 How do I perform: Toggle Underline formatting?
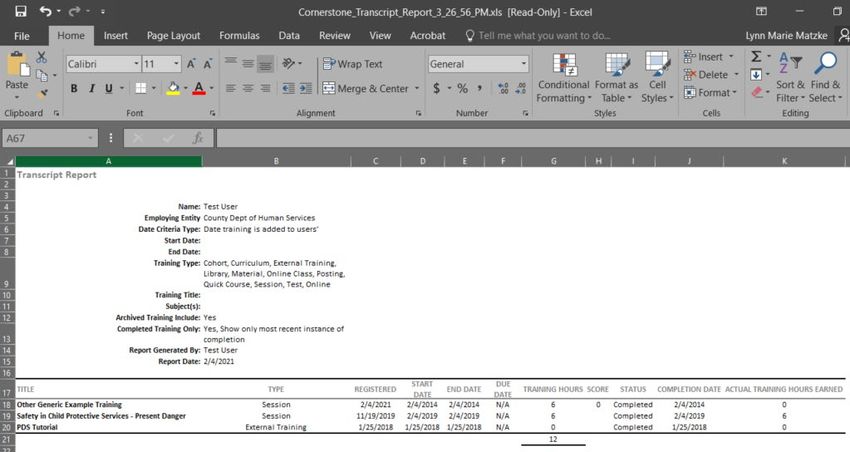tap(109, 88)
